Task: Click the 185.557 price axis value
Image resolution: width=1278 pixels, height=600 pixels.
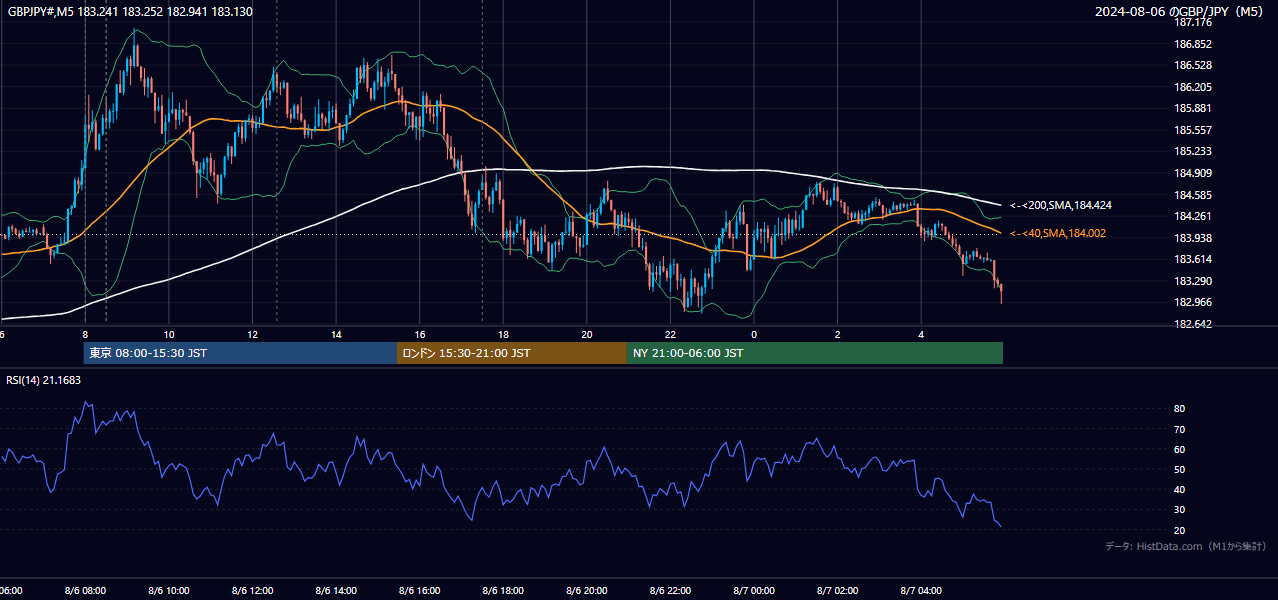Action: point(1193,130)
